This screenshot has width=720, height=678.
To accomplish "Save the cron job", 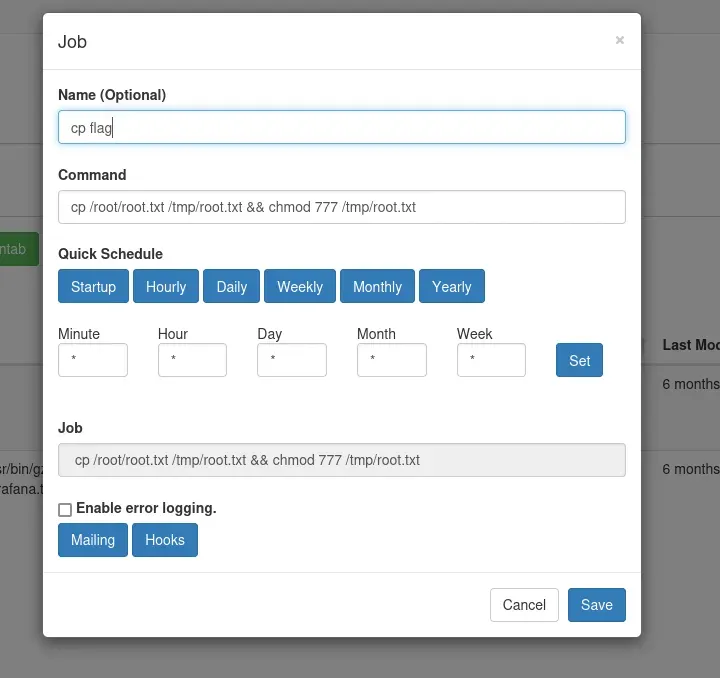I will (x=596, y=605).
